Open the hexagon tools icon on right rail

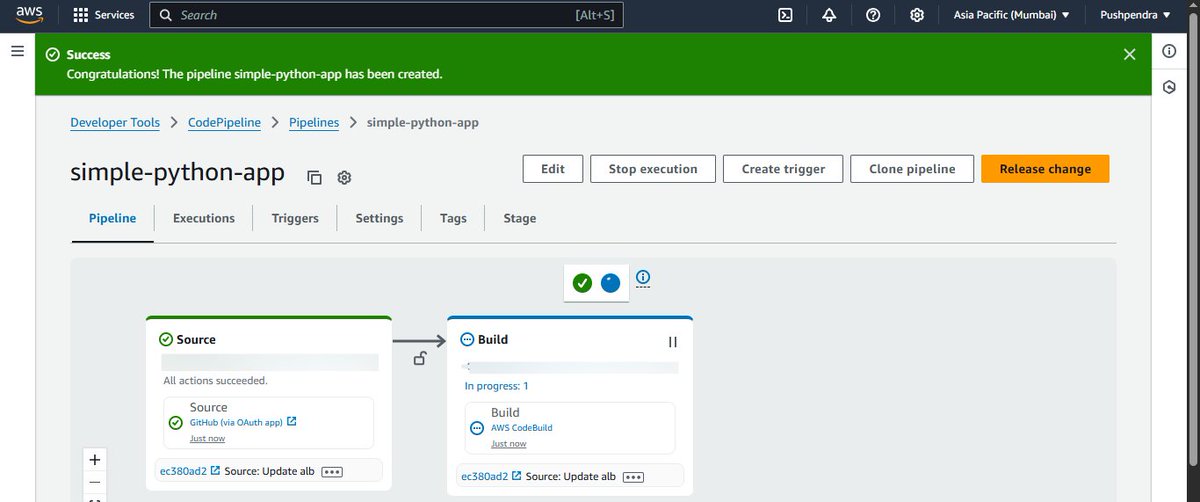click(x=1170, y=88)
